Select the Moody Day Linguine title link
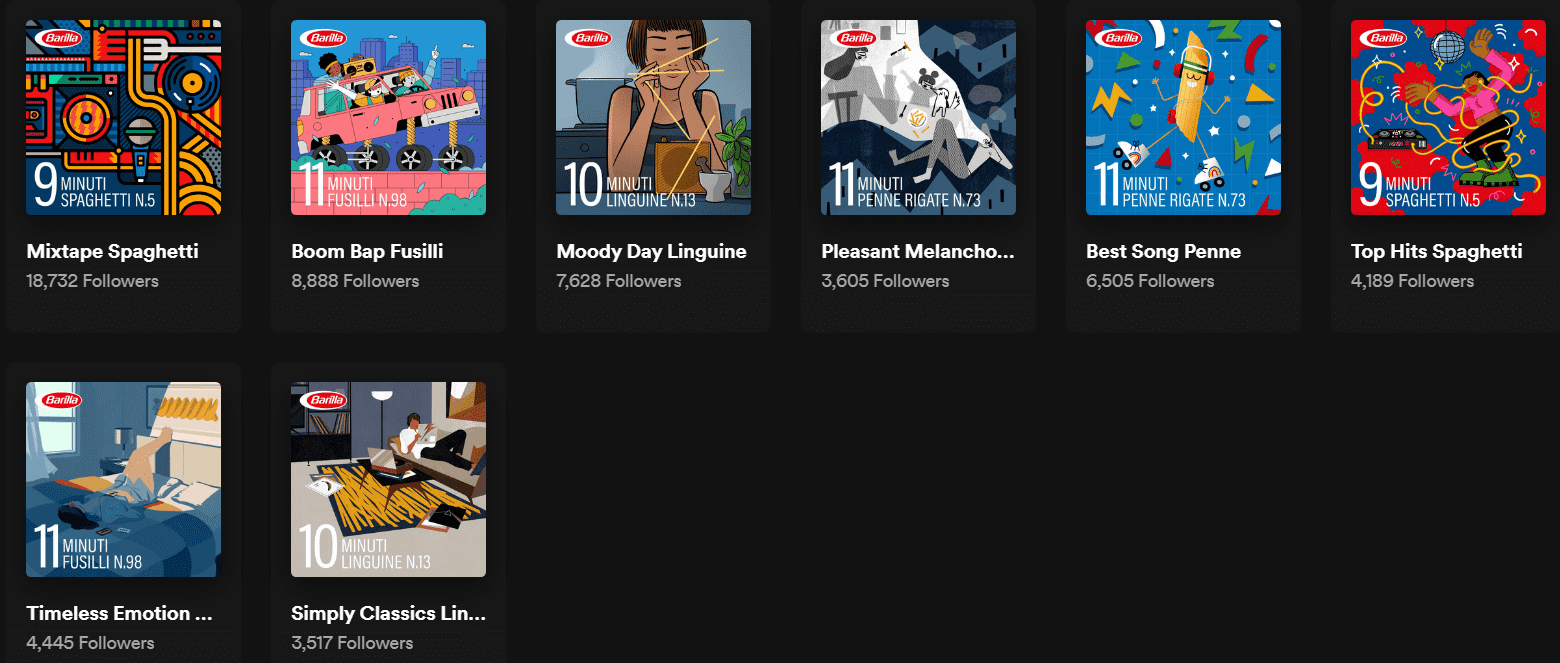The image size is (1560, 663). pyautogui.click(x=651, y=251)
